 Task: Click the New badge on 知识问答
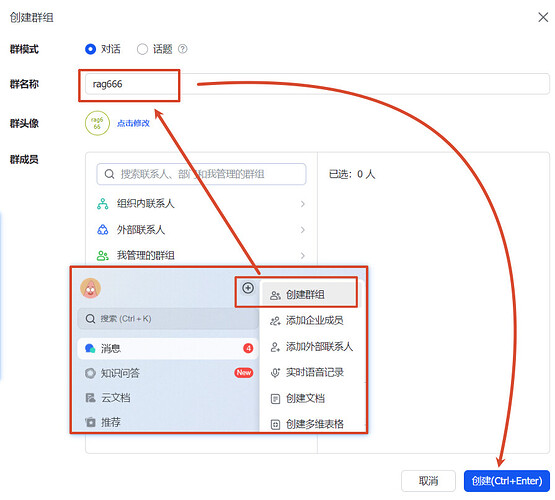tap(244, 373)
